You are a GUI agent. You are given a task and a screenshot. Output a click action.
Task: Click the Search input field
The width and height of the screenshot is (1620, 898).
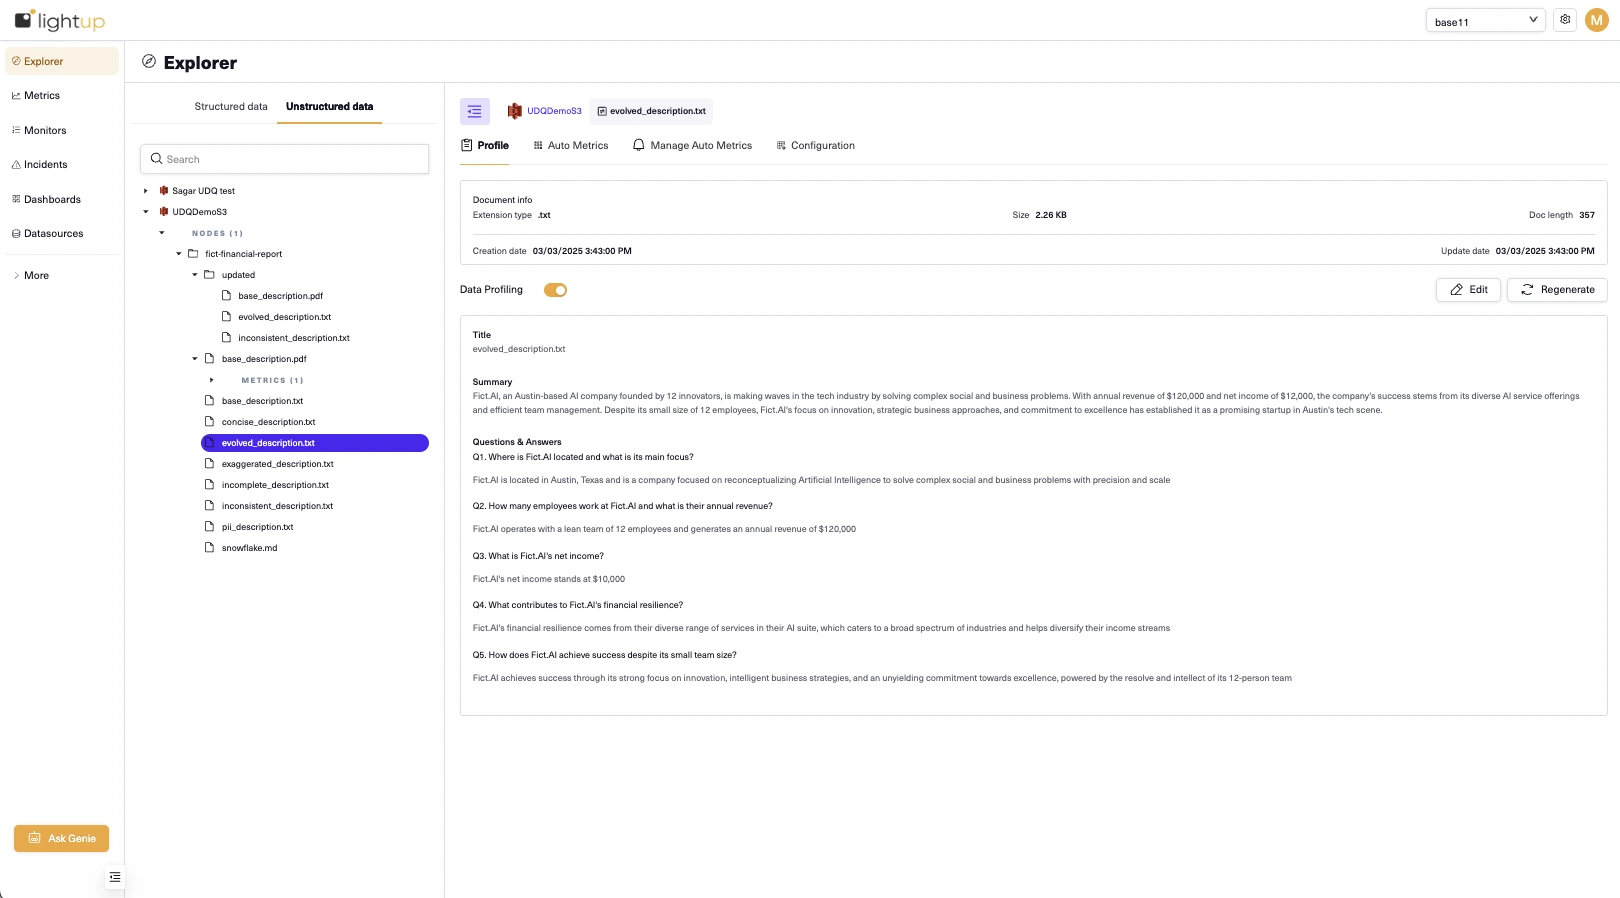(x=285, y=159)
